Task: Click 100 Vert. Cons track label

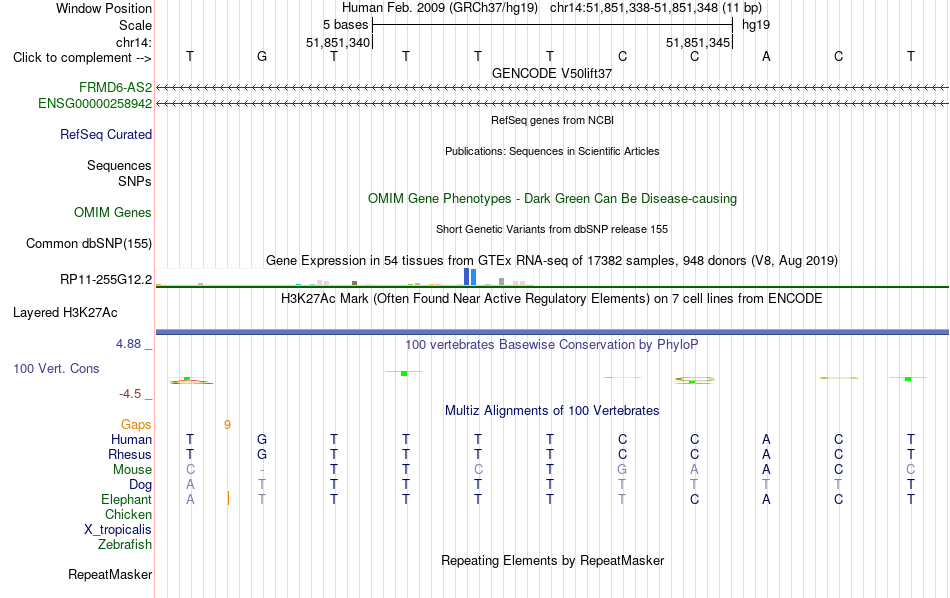Action: pos(56,368)
